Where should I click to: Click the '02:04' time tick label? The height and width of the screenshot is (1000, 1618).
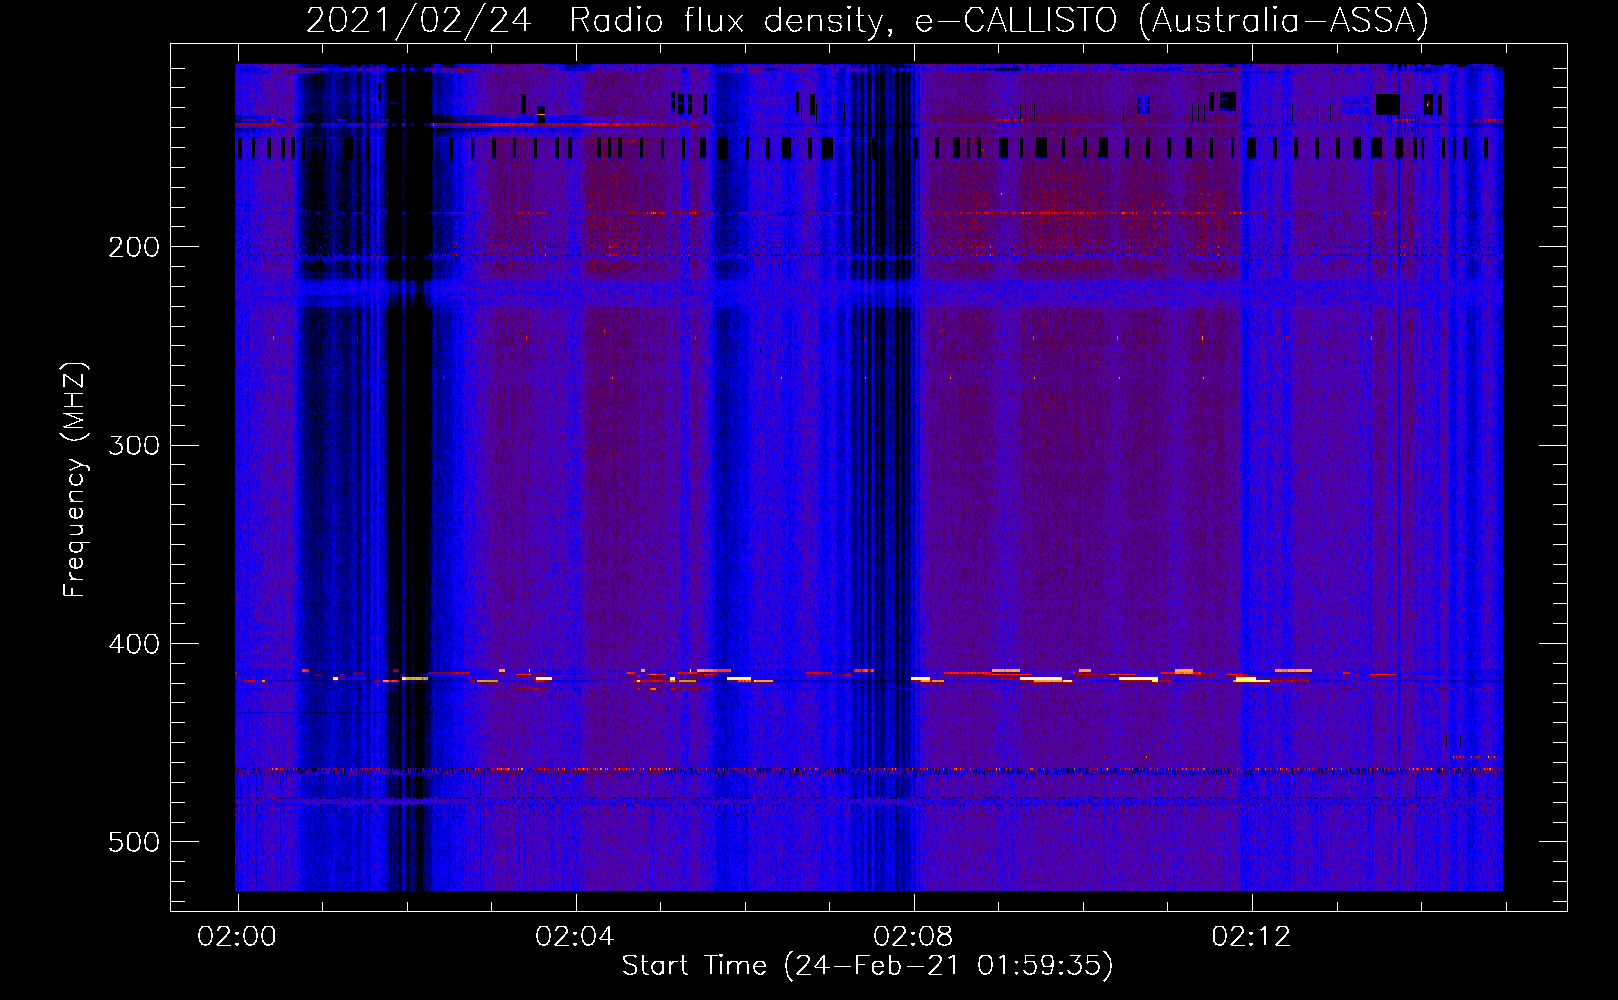click(575, 937)
